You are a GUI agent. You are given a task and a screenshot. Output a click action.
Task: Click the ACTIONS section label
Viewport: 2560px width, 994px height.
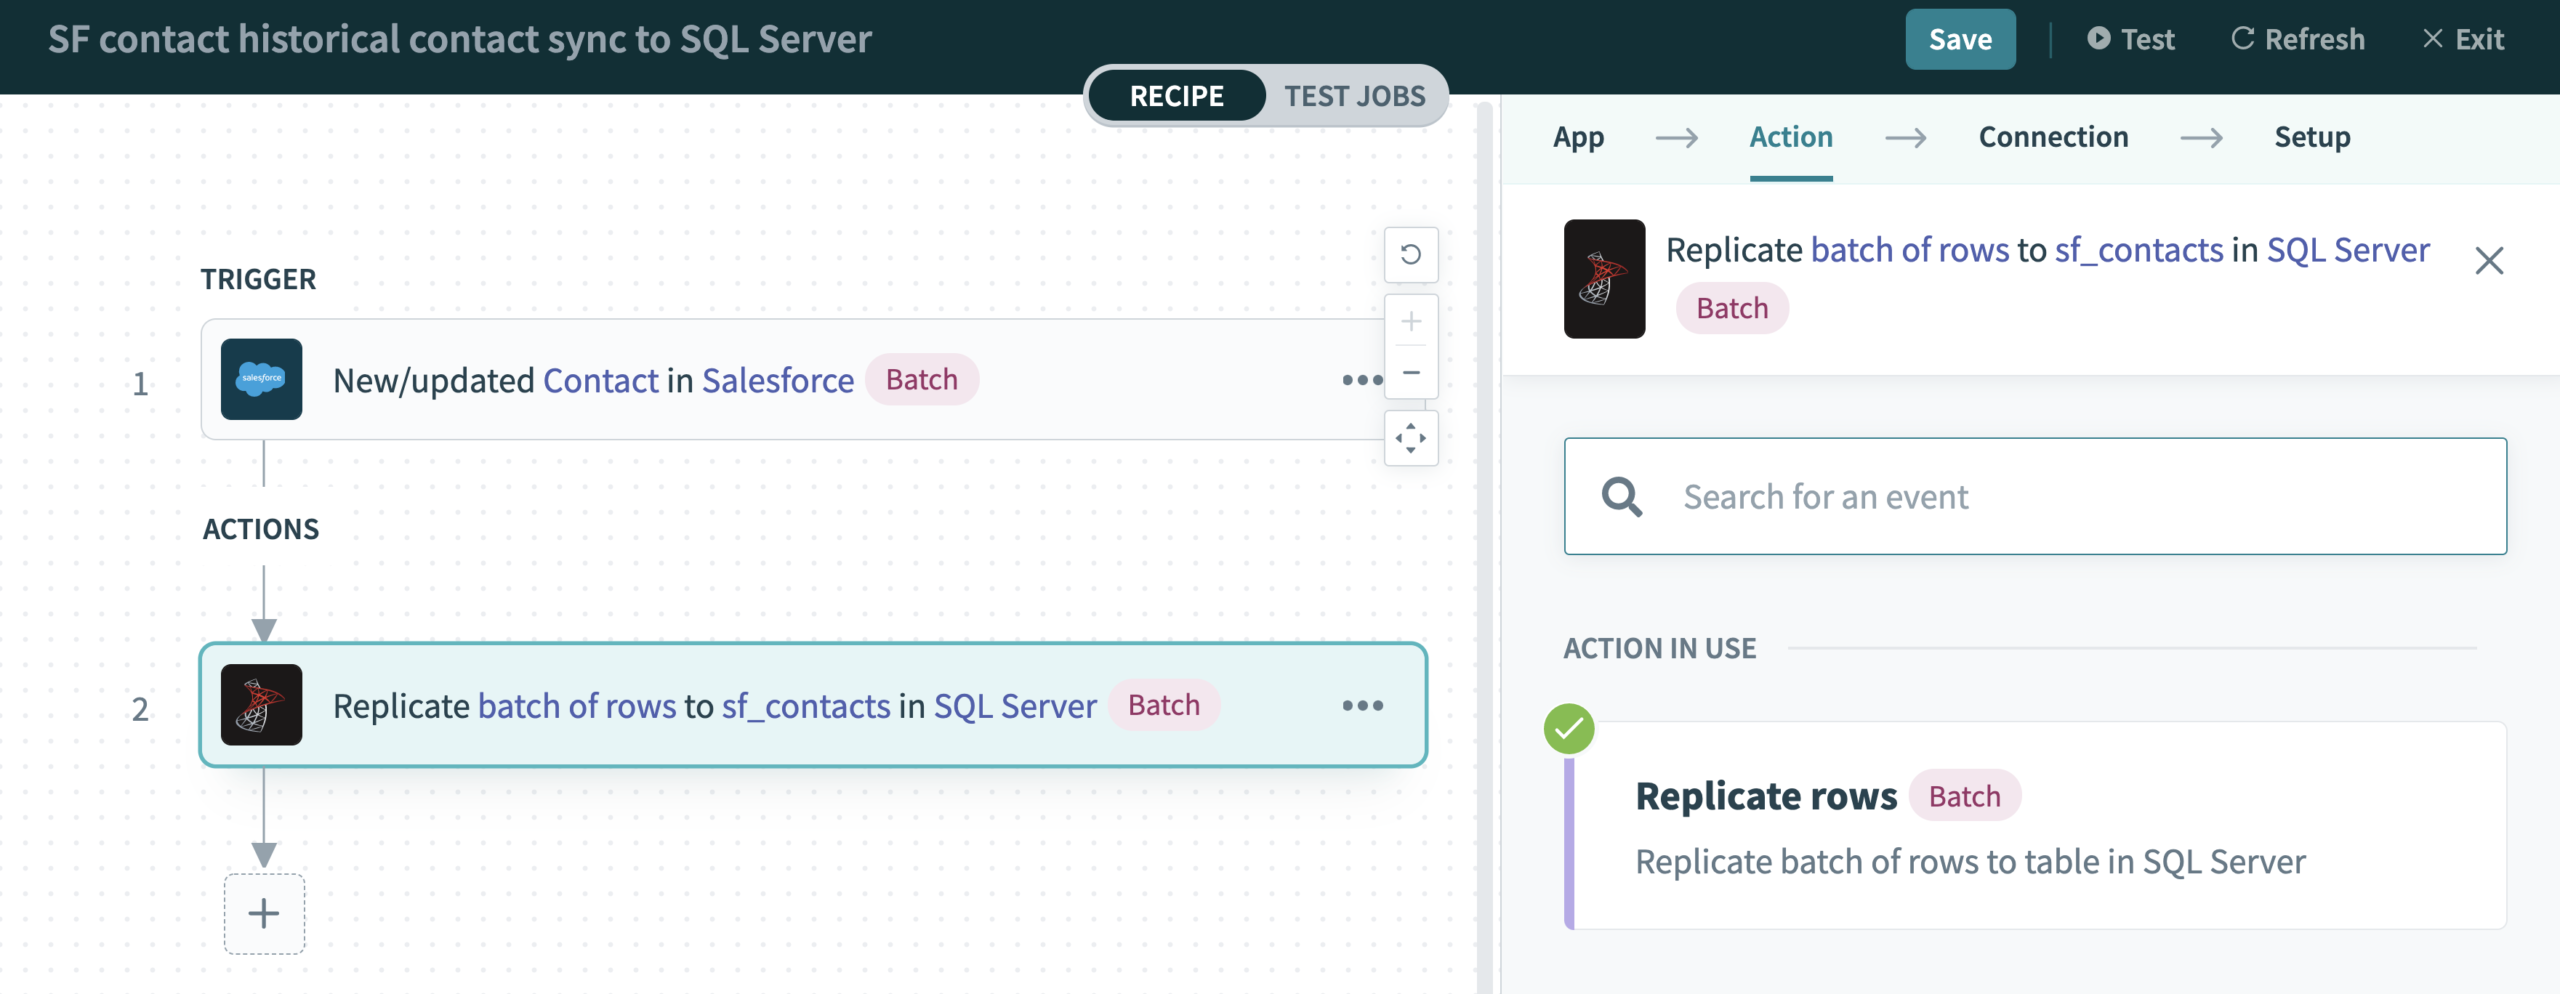(261, 529)
